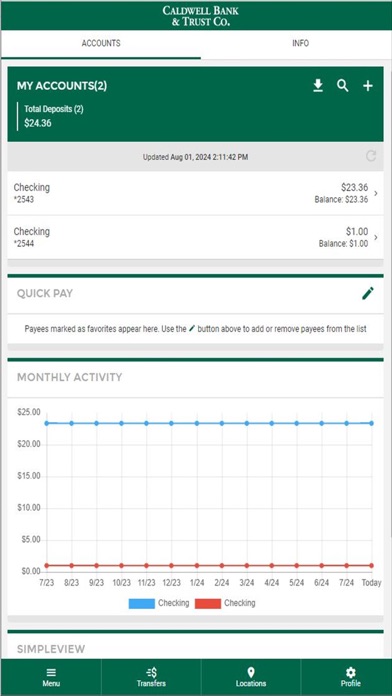The height and width of the screenshot is (696, 392).
Task: Select Today point on blue line
Action: tap(372, 423)
